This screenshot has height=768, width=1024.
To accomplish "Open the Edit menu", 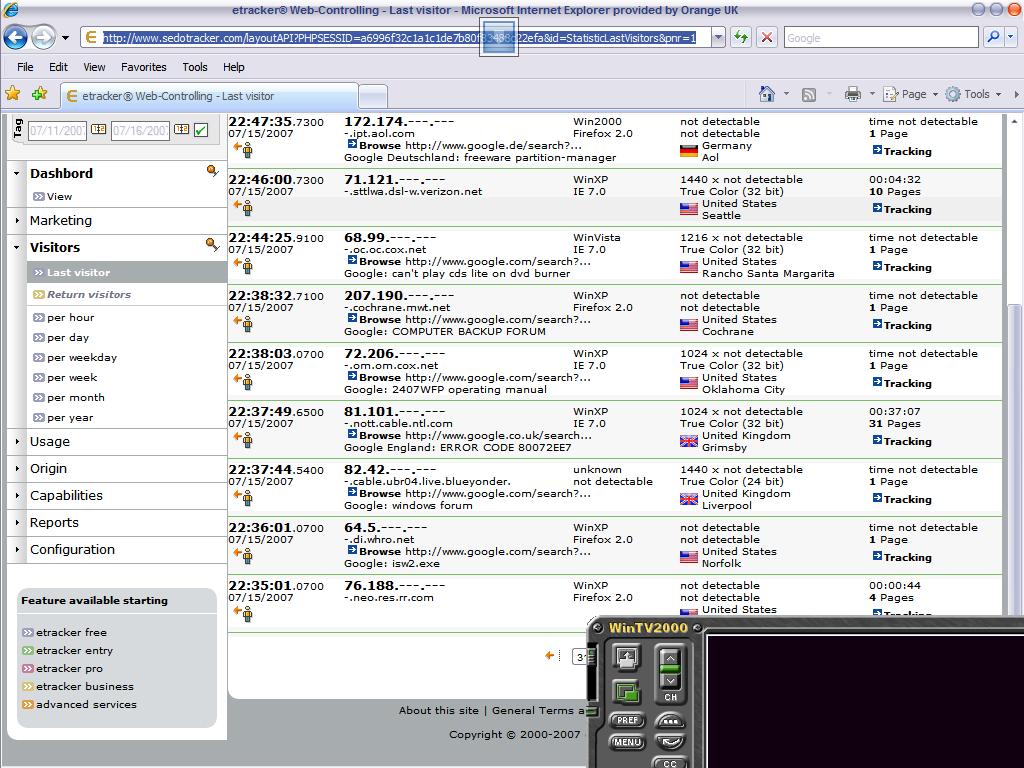I will click(x=58, y=67).
